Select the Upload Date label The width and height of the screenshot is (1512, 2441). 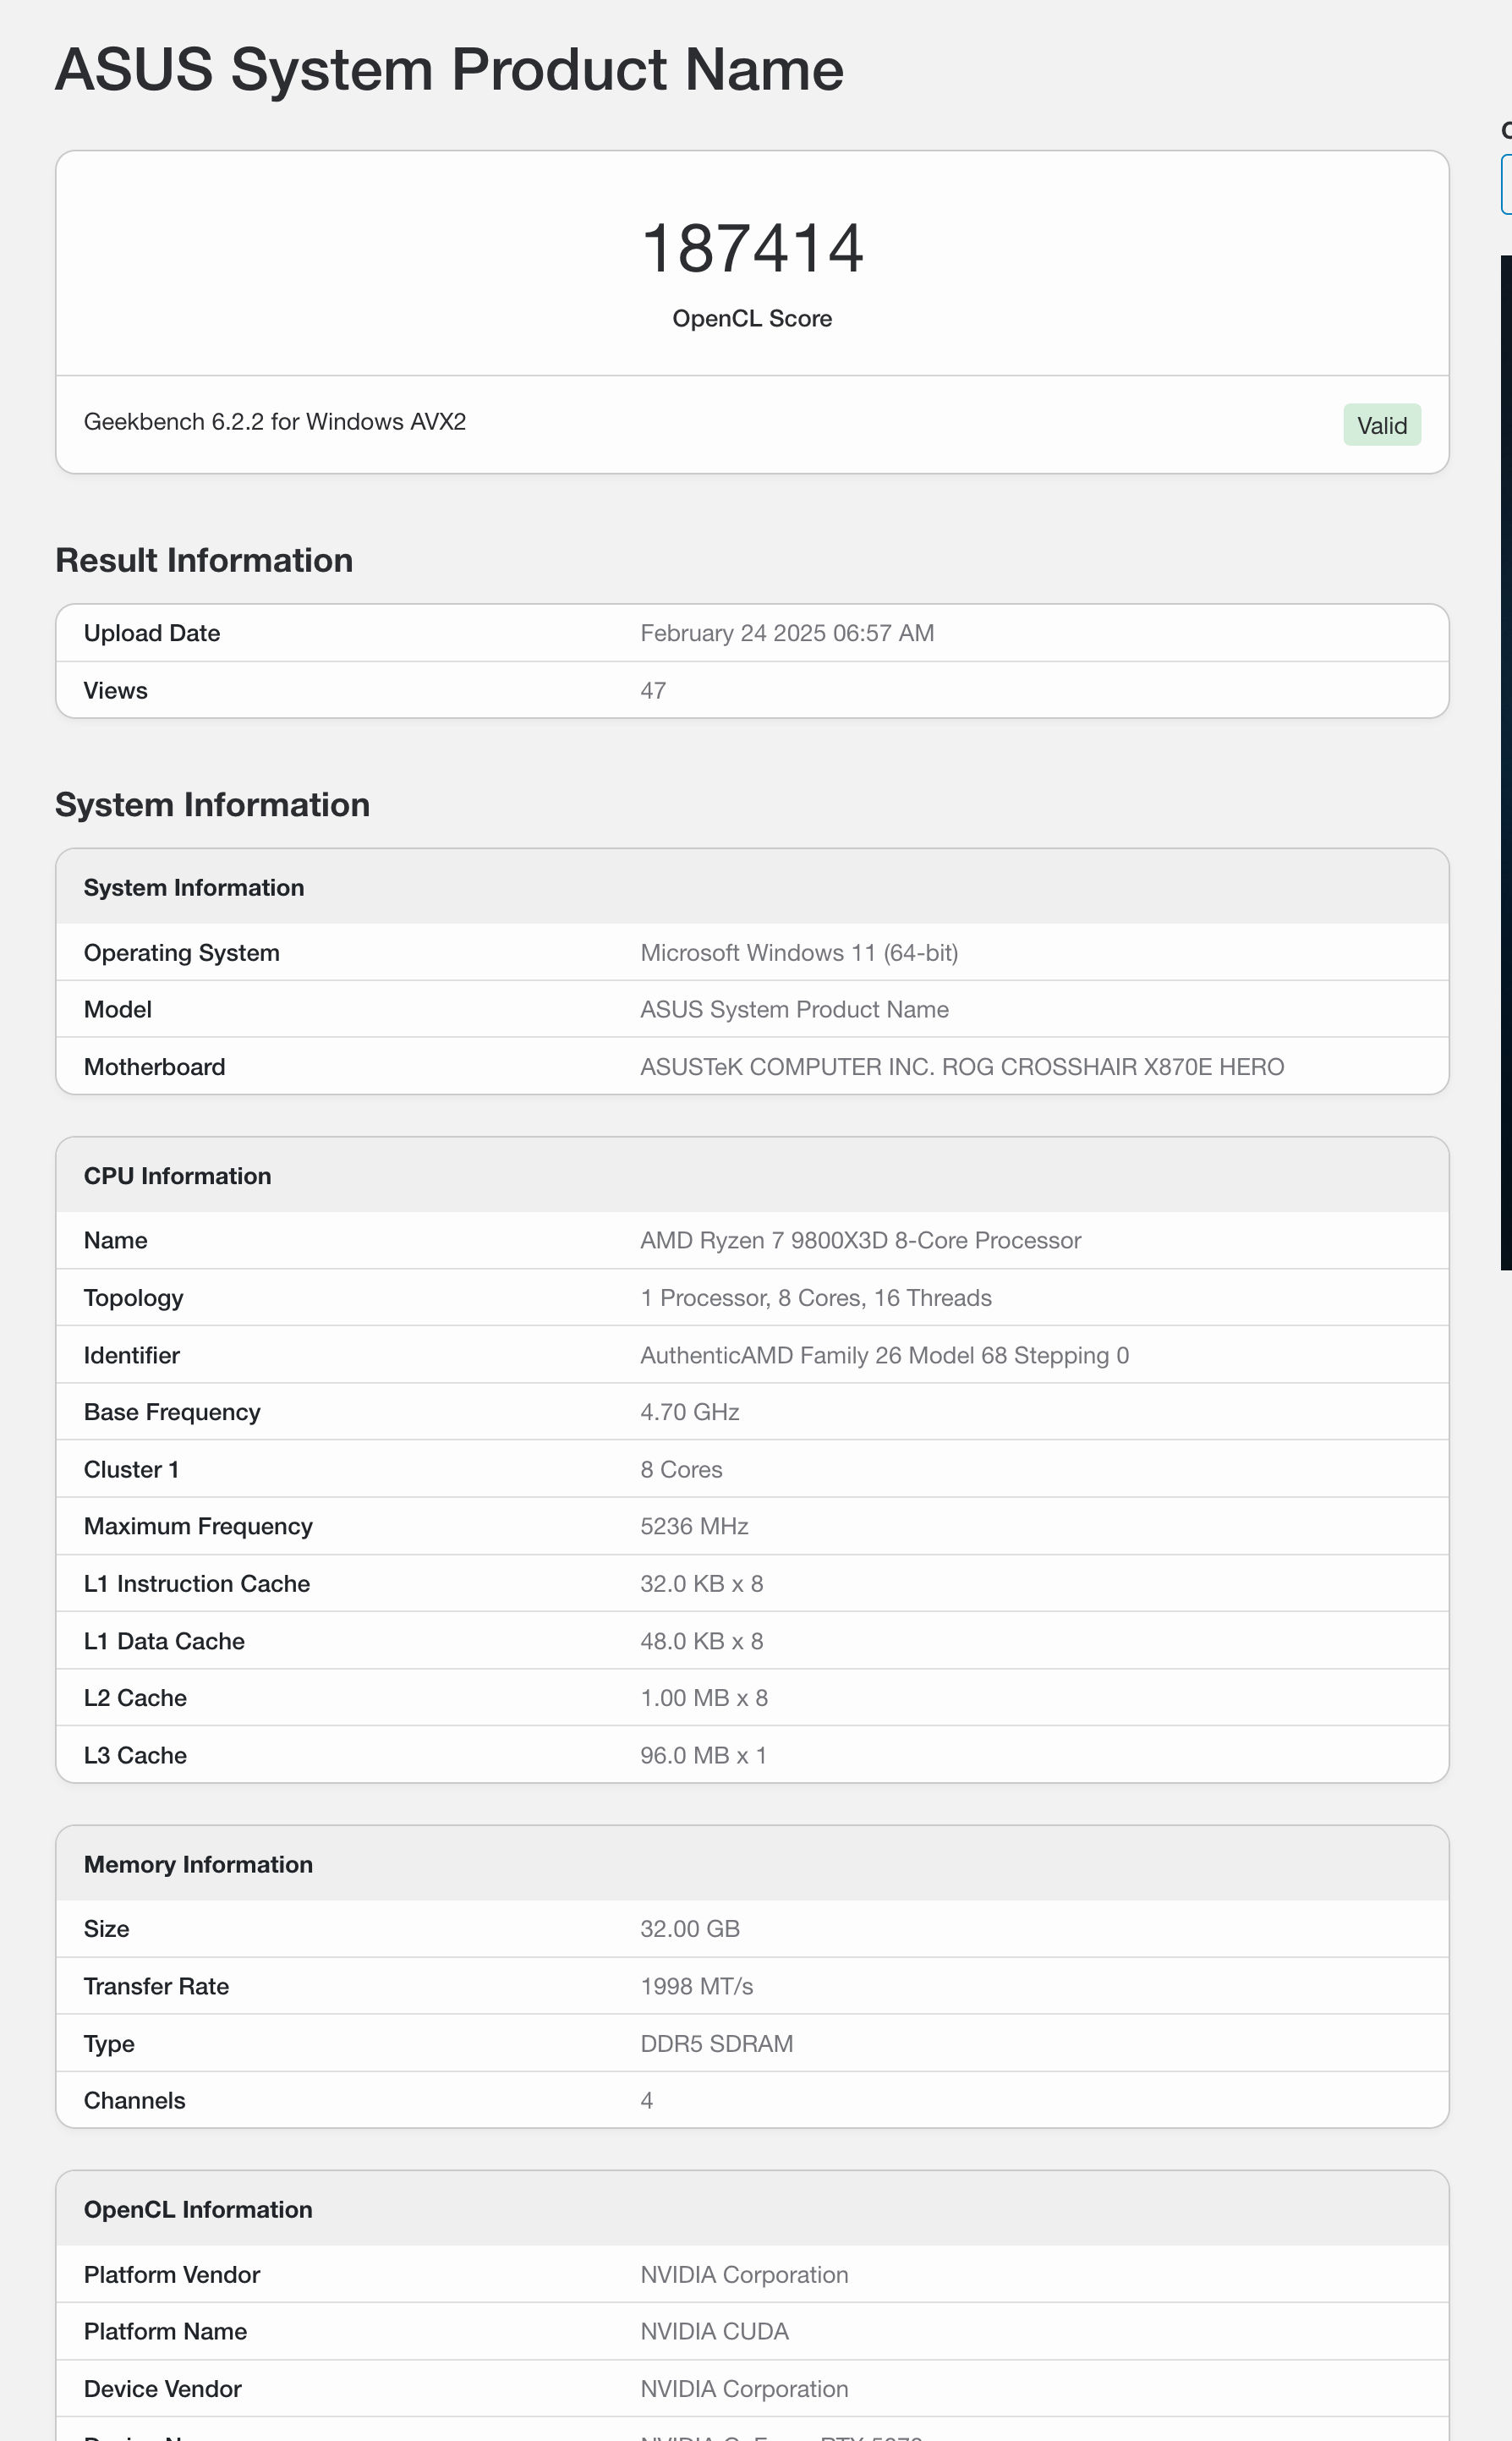(x=152, y=633)
